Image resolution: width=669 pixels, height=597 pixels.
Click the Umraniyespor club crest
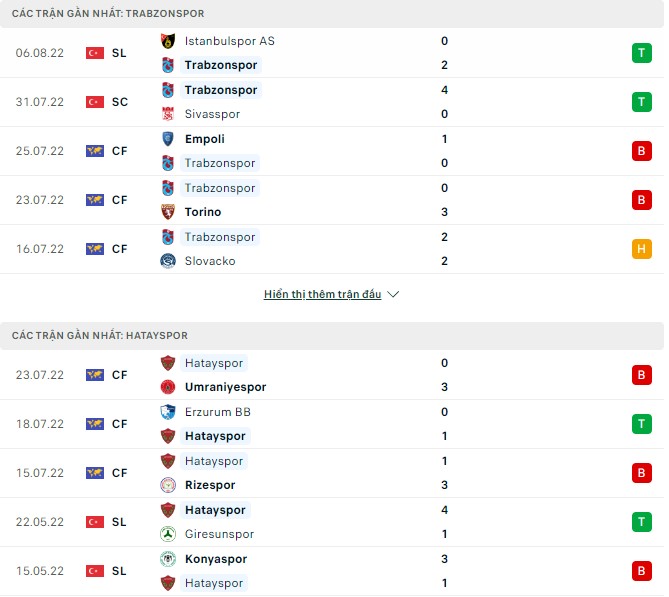pyautogui.click(x=167, y=387)
